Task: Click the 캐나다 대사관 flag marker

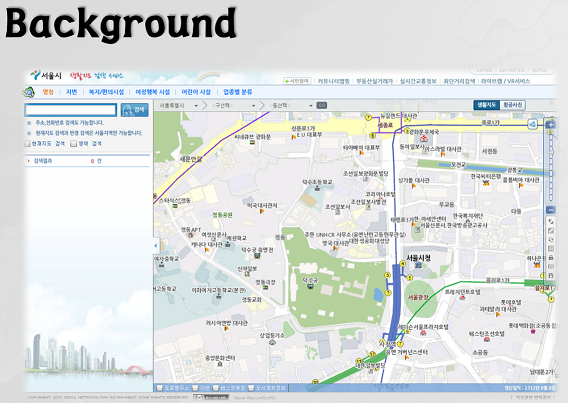Action: 207,250
